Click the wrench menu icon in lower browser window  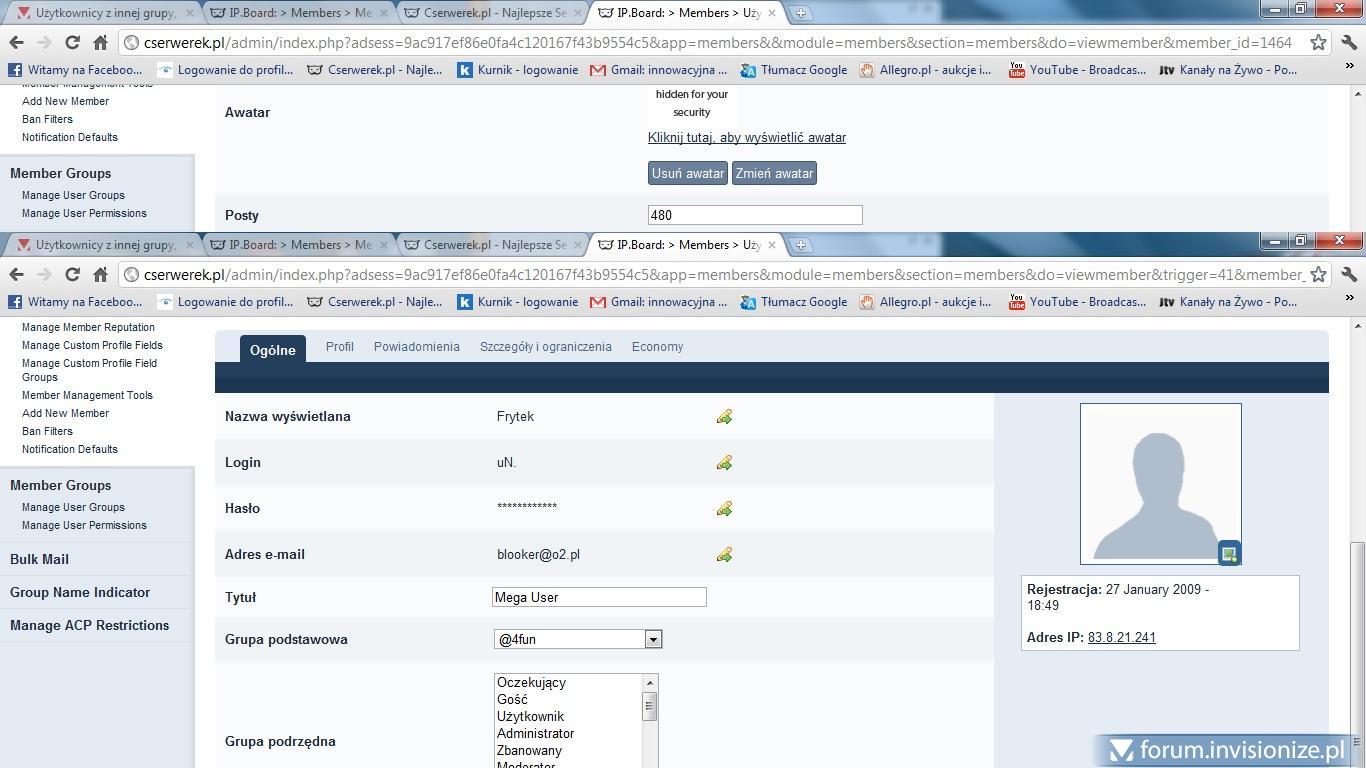coord(1349,274)
